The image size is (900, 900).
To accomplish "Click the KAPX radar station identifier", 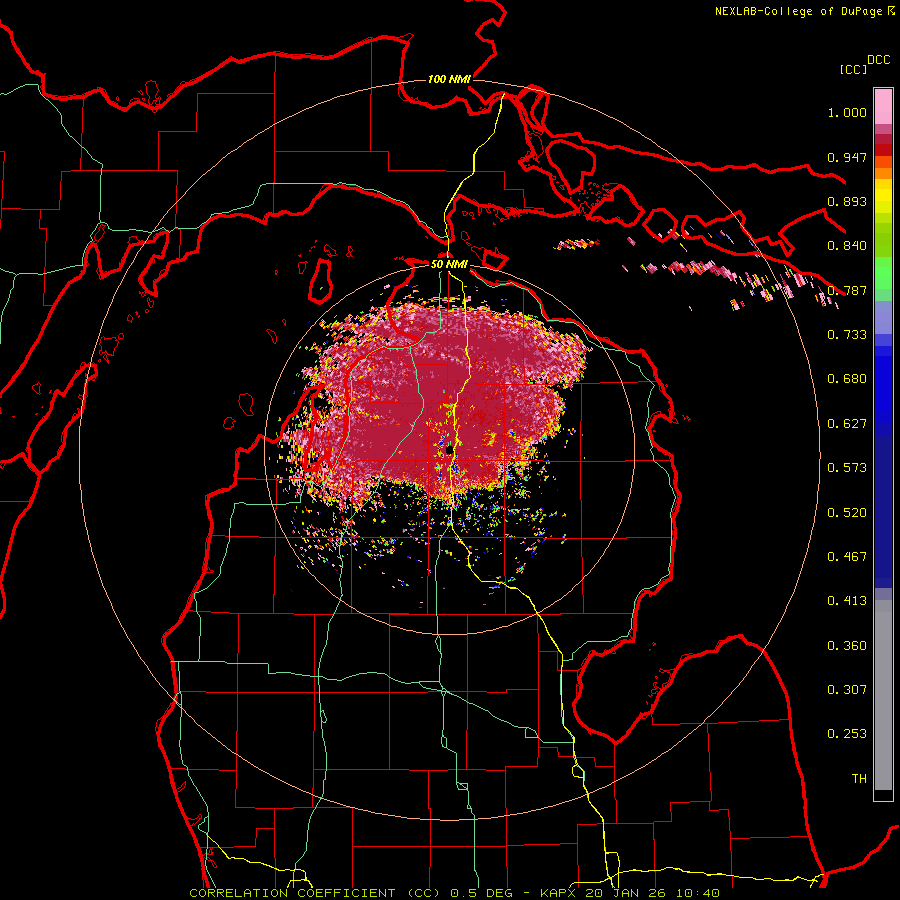I will pos(560,893).
